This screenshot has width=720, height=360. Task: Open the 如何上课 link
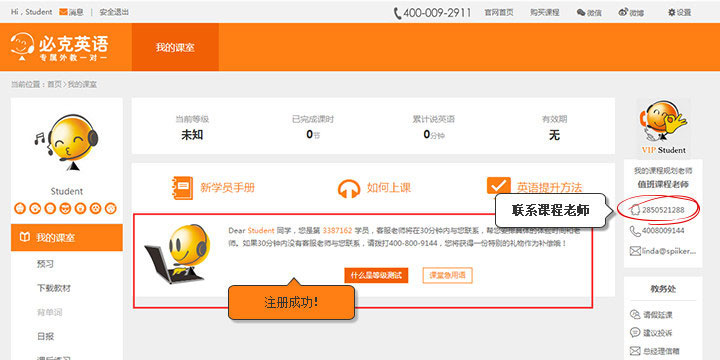[x=388, y=187]
